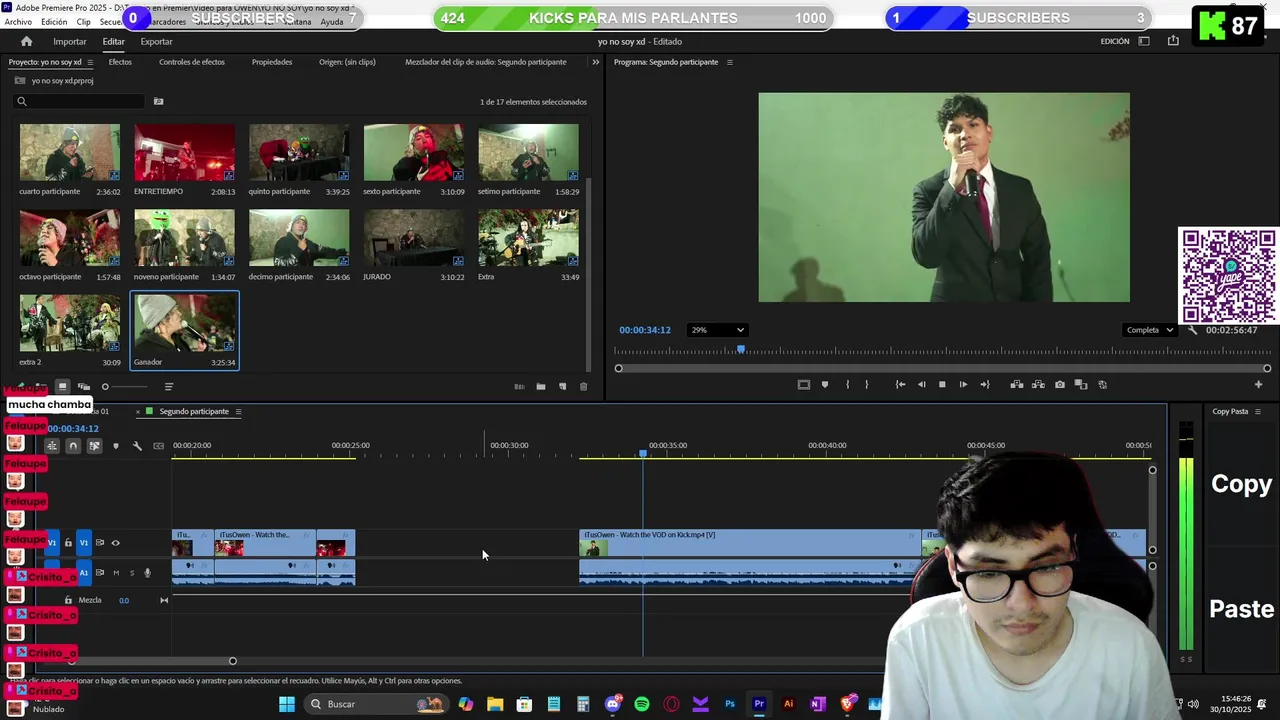The width and height of the screenshot is (1280, 720).
Task: Add a marker in Program monitor
Action: coord(824,384)
